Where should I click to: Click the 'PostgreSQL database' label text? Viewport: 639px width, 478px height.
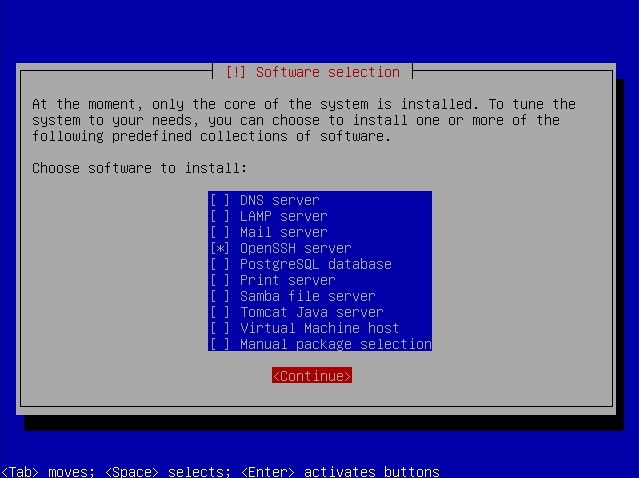(316, 264)
